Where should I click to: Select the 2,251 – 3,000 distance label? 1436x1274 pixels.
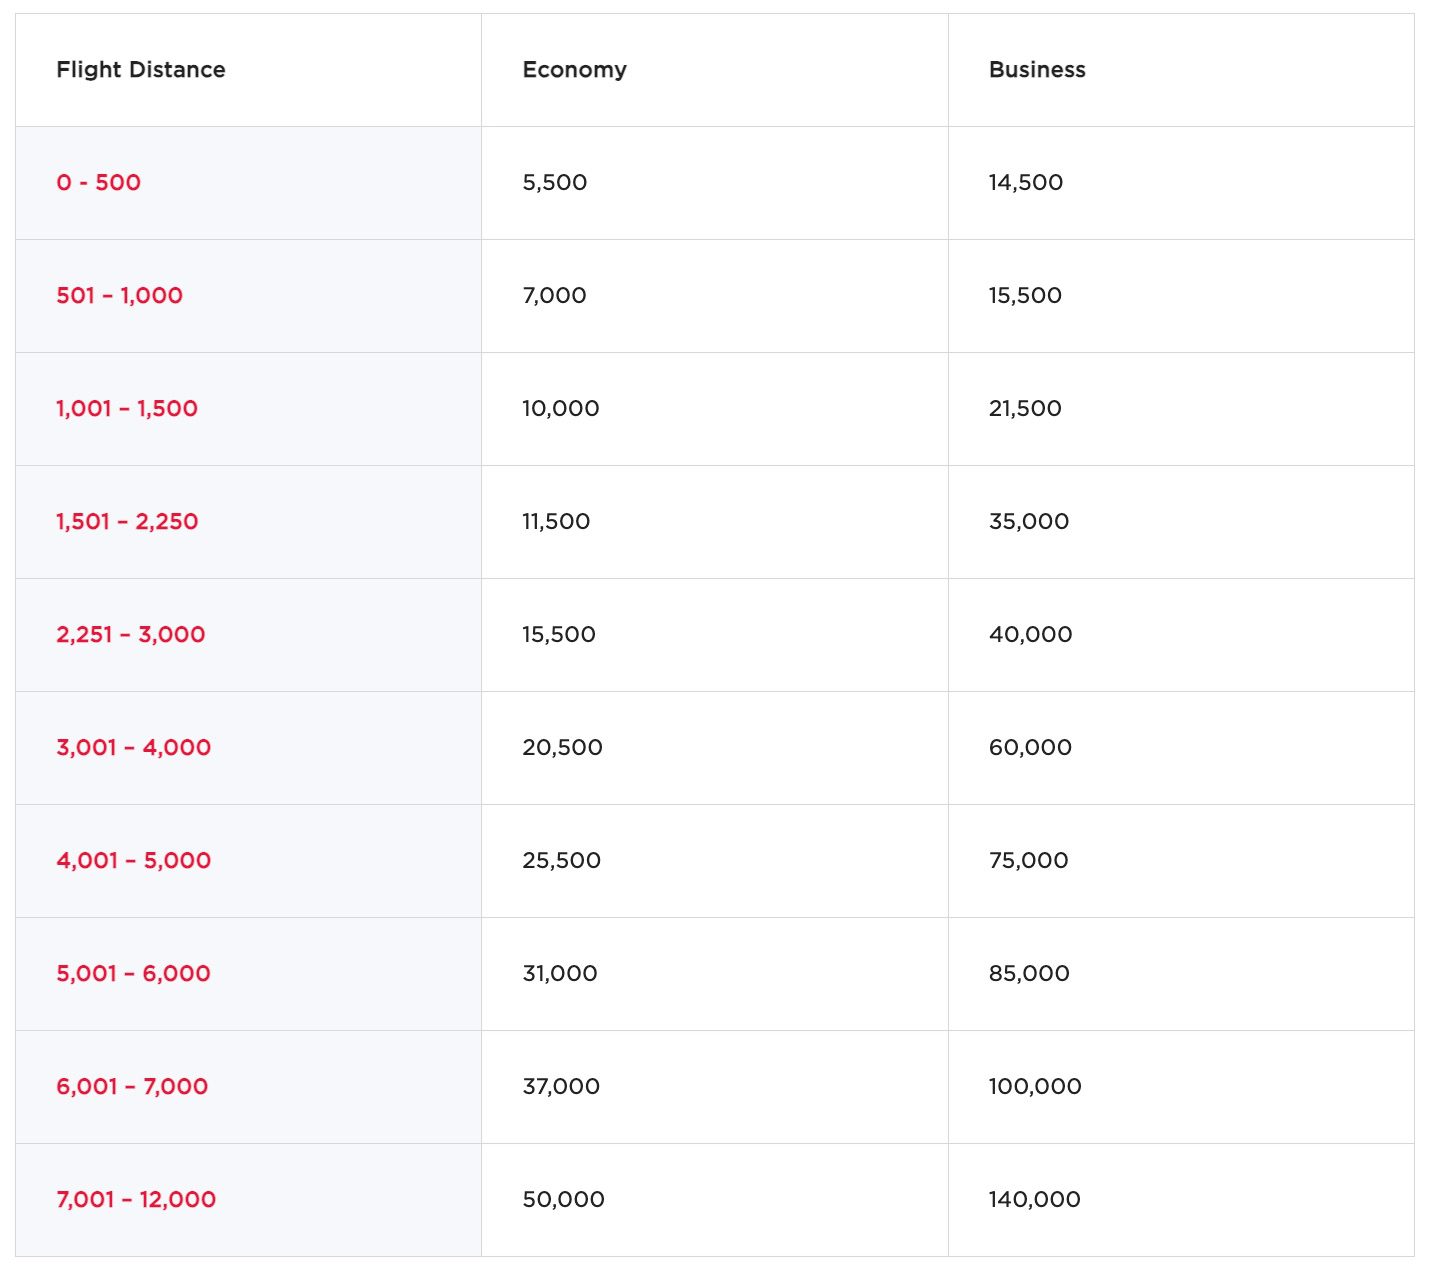(x=131, y=635)
